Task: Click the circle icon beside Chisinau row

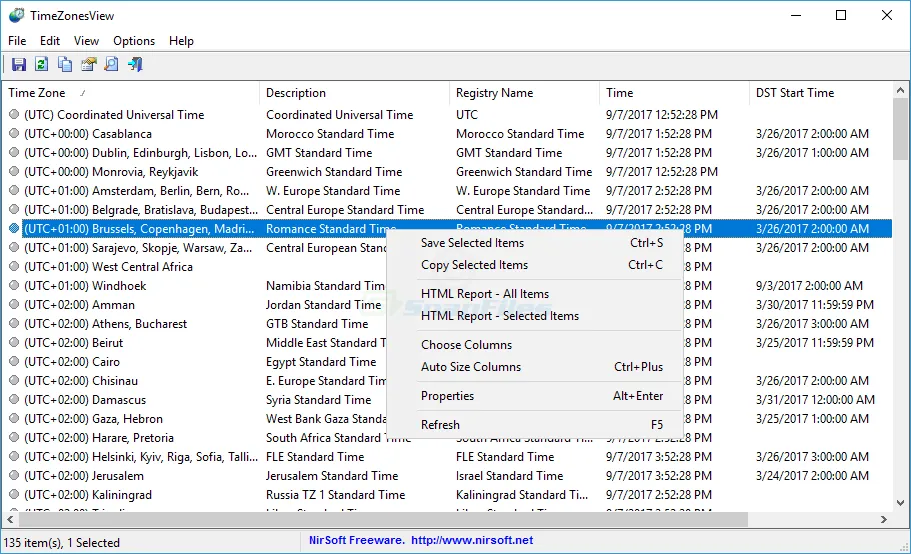Action: 14,380
